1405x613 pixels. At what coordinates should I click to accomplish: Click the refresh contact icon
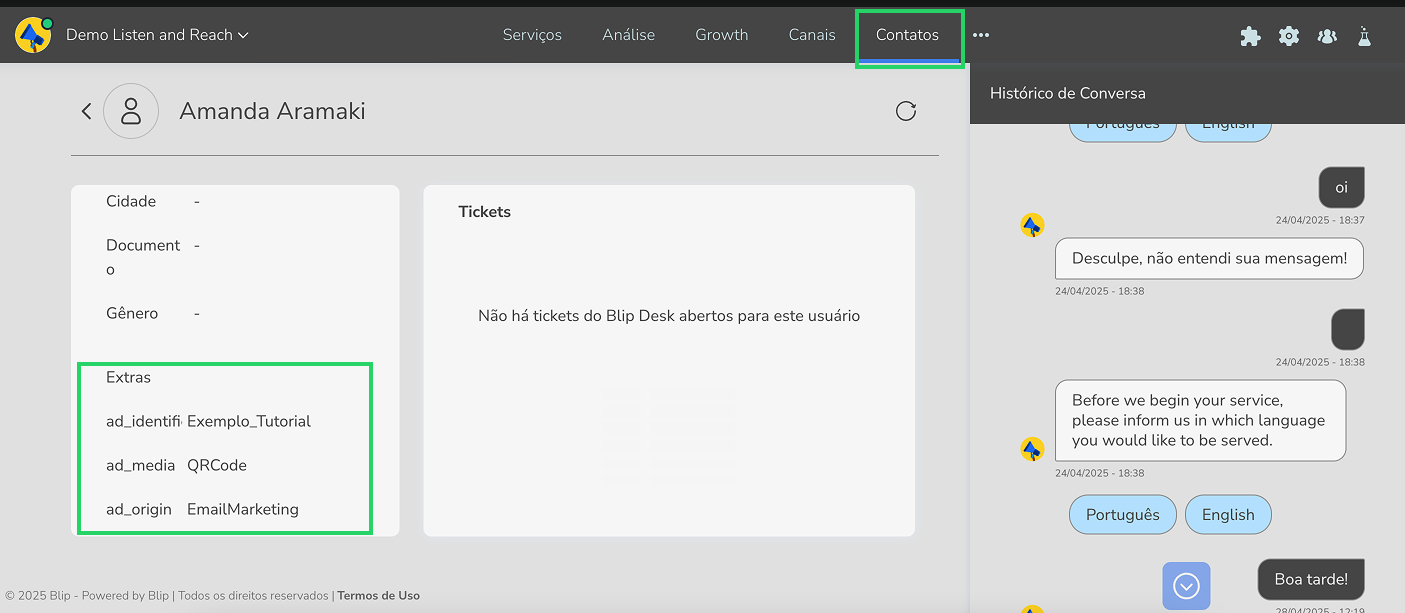(x=906, y=111)
